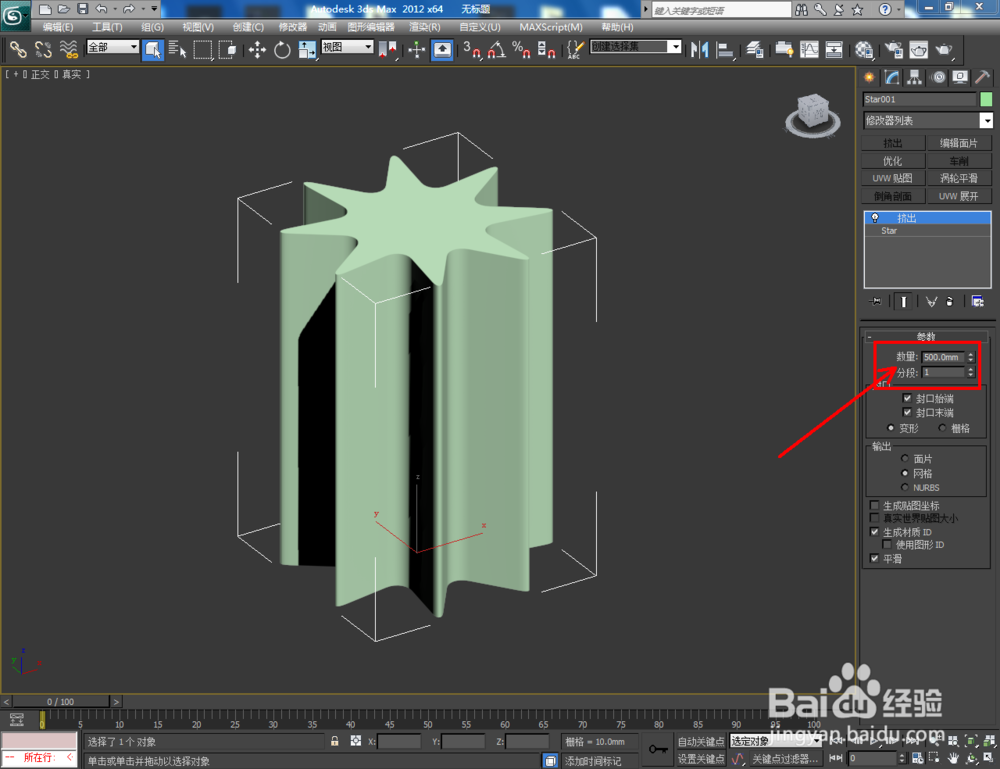This screenshot has height=769, width=1000.
Task: Open the MAXScript(M) menu
Action: 550,27
